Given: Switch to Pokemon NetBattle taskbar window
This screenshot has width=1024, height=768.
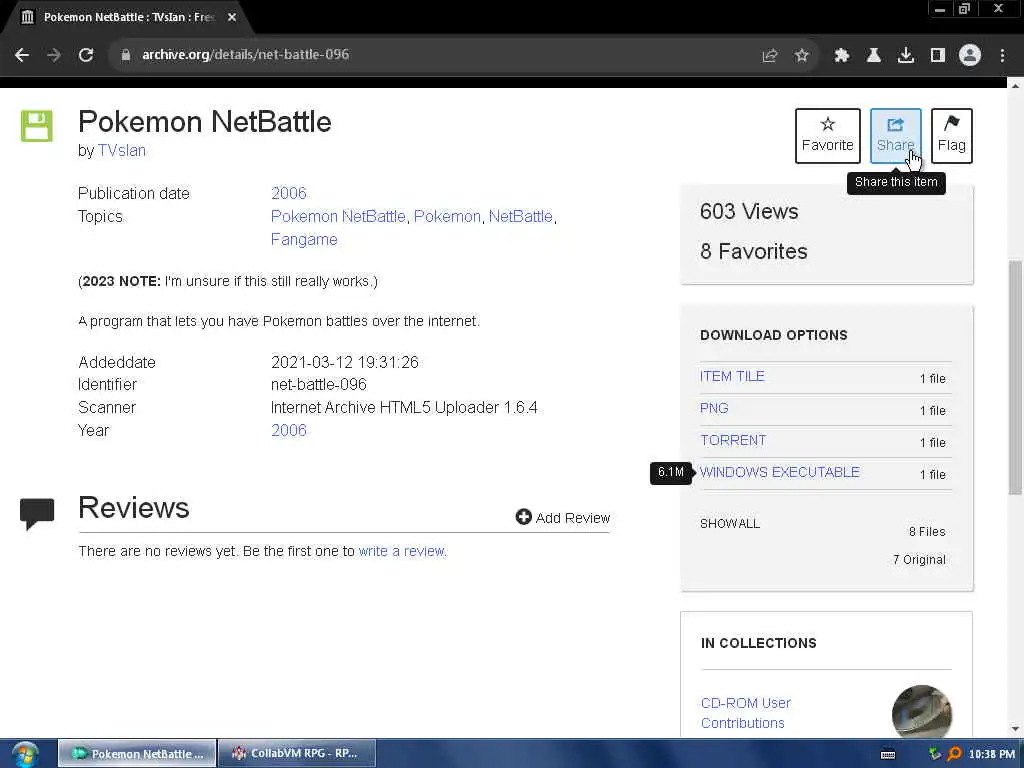Looking at the screenshot, I should point(137,753).
